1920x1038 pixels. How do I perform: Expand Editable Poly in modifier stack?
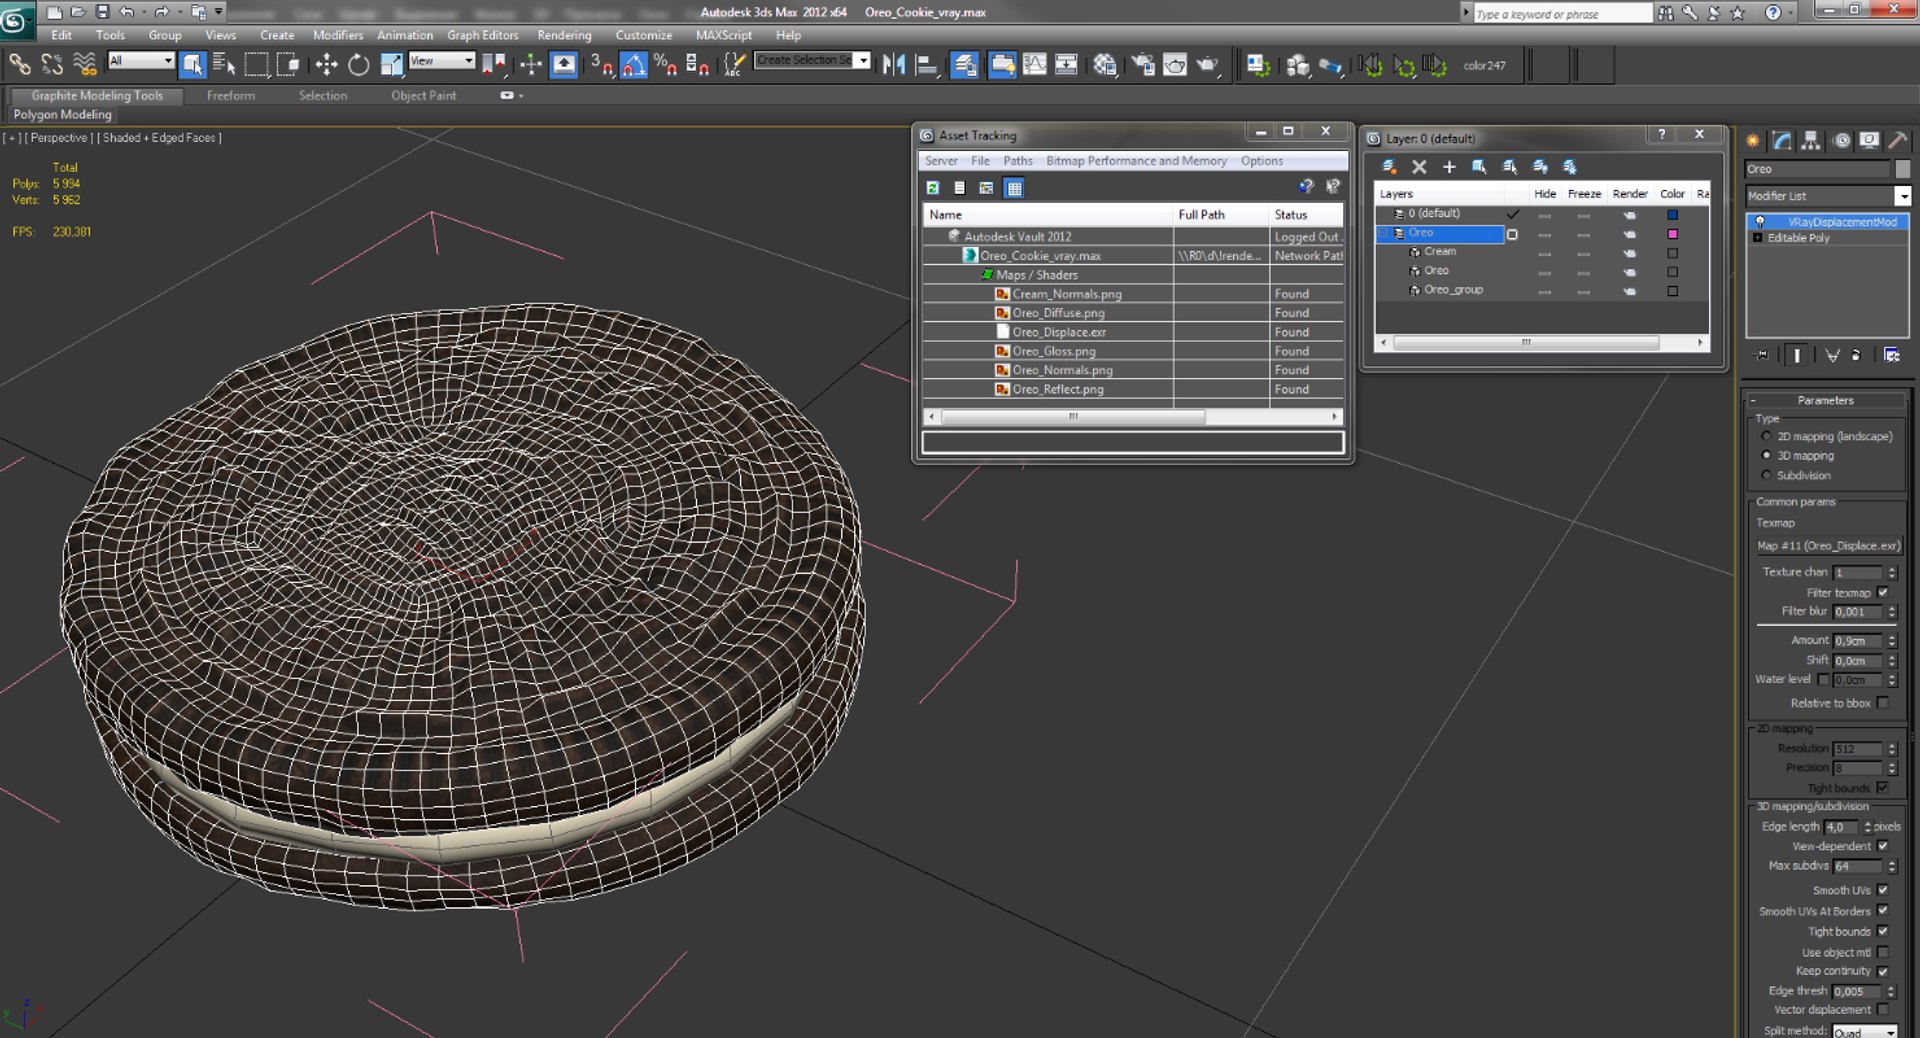(x=1758, y=238)
